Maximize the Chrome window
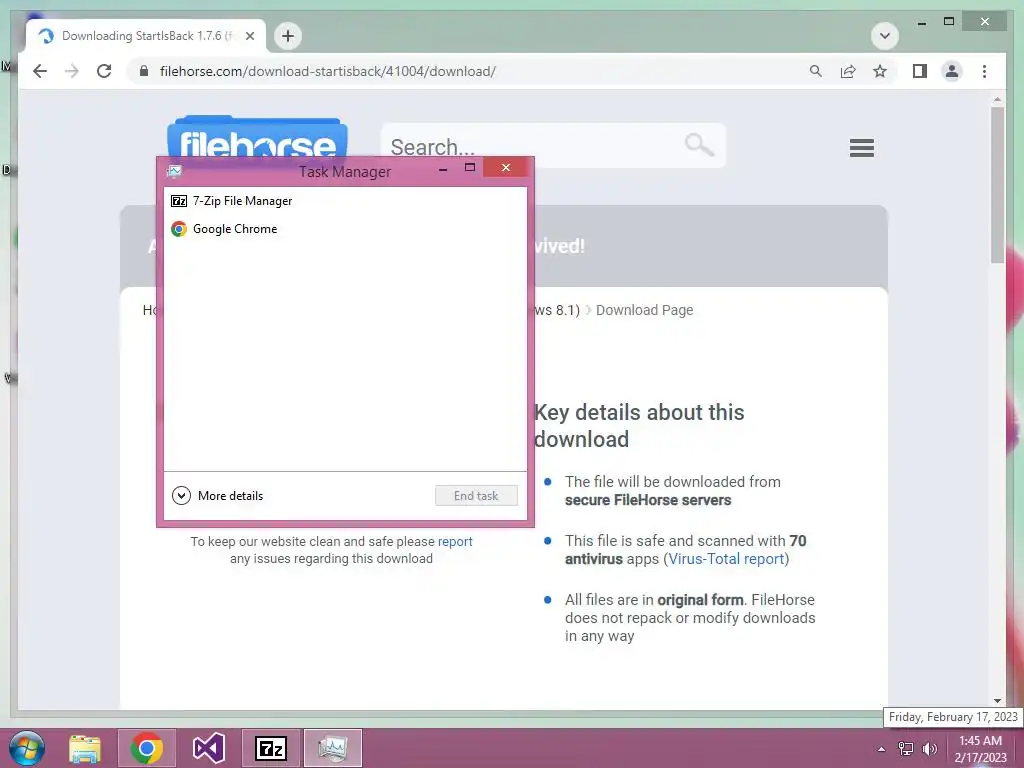1024x768 pixels. [949, 22]
